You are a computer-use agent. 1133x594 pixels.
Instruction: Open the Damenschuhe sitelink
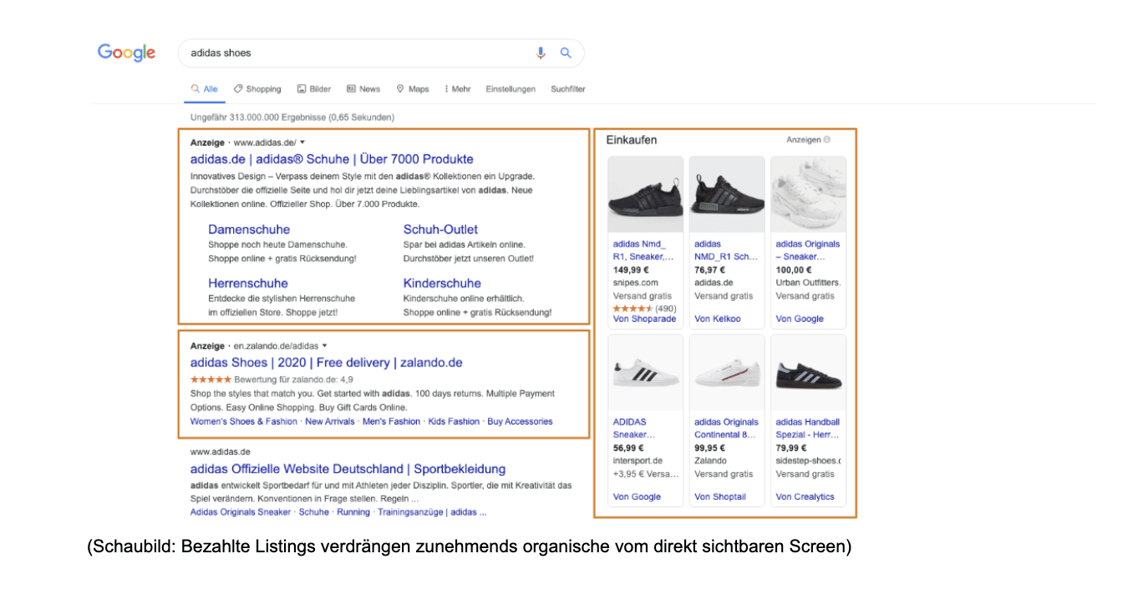[248, 230]
